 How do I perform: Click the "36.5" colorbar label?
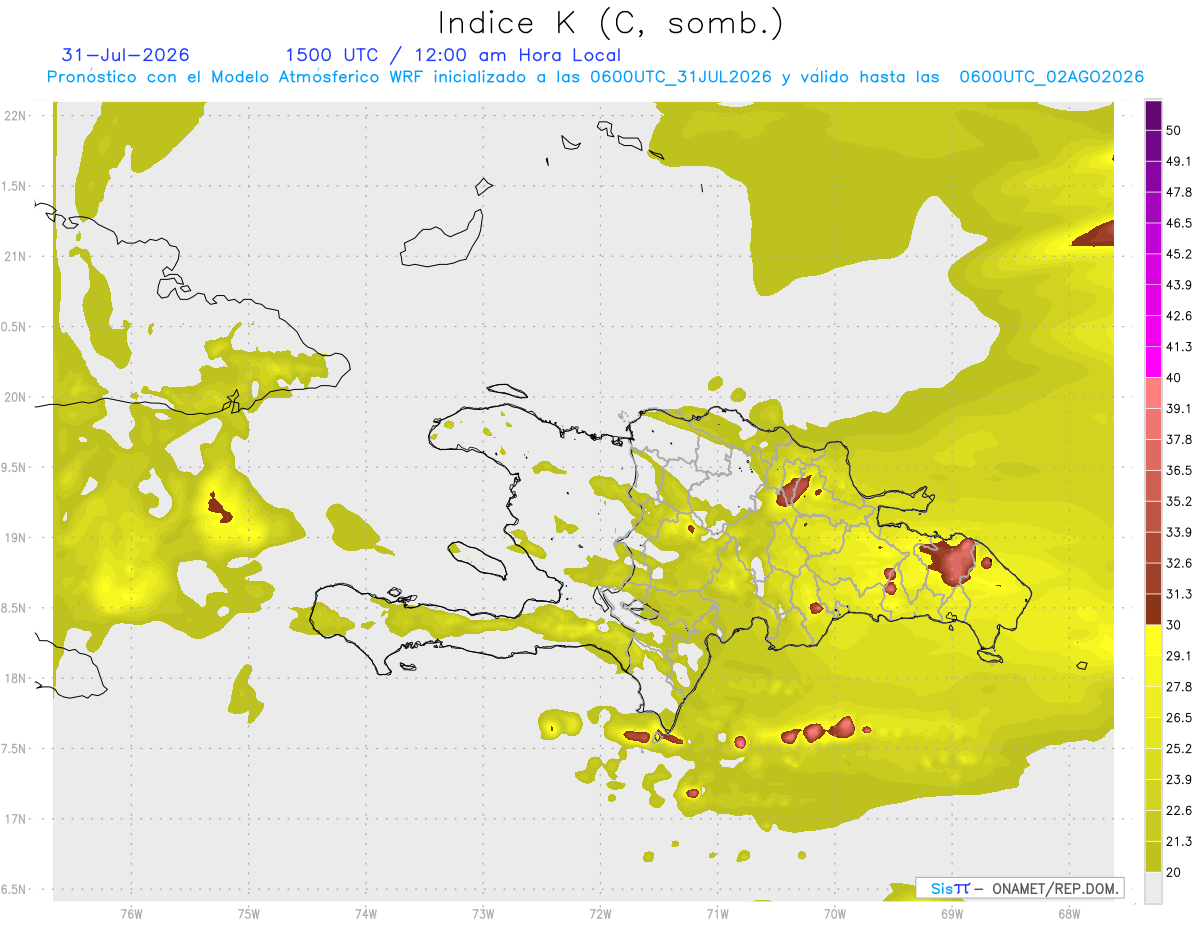(1179, 470)
